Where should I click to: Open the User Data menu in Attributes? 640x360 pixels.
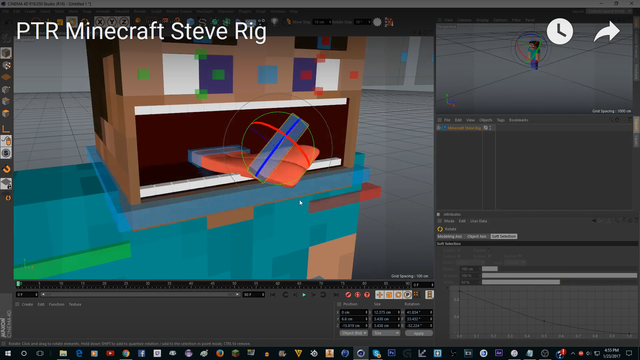(x=478, y=221)
